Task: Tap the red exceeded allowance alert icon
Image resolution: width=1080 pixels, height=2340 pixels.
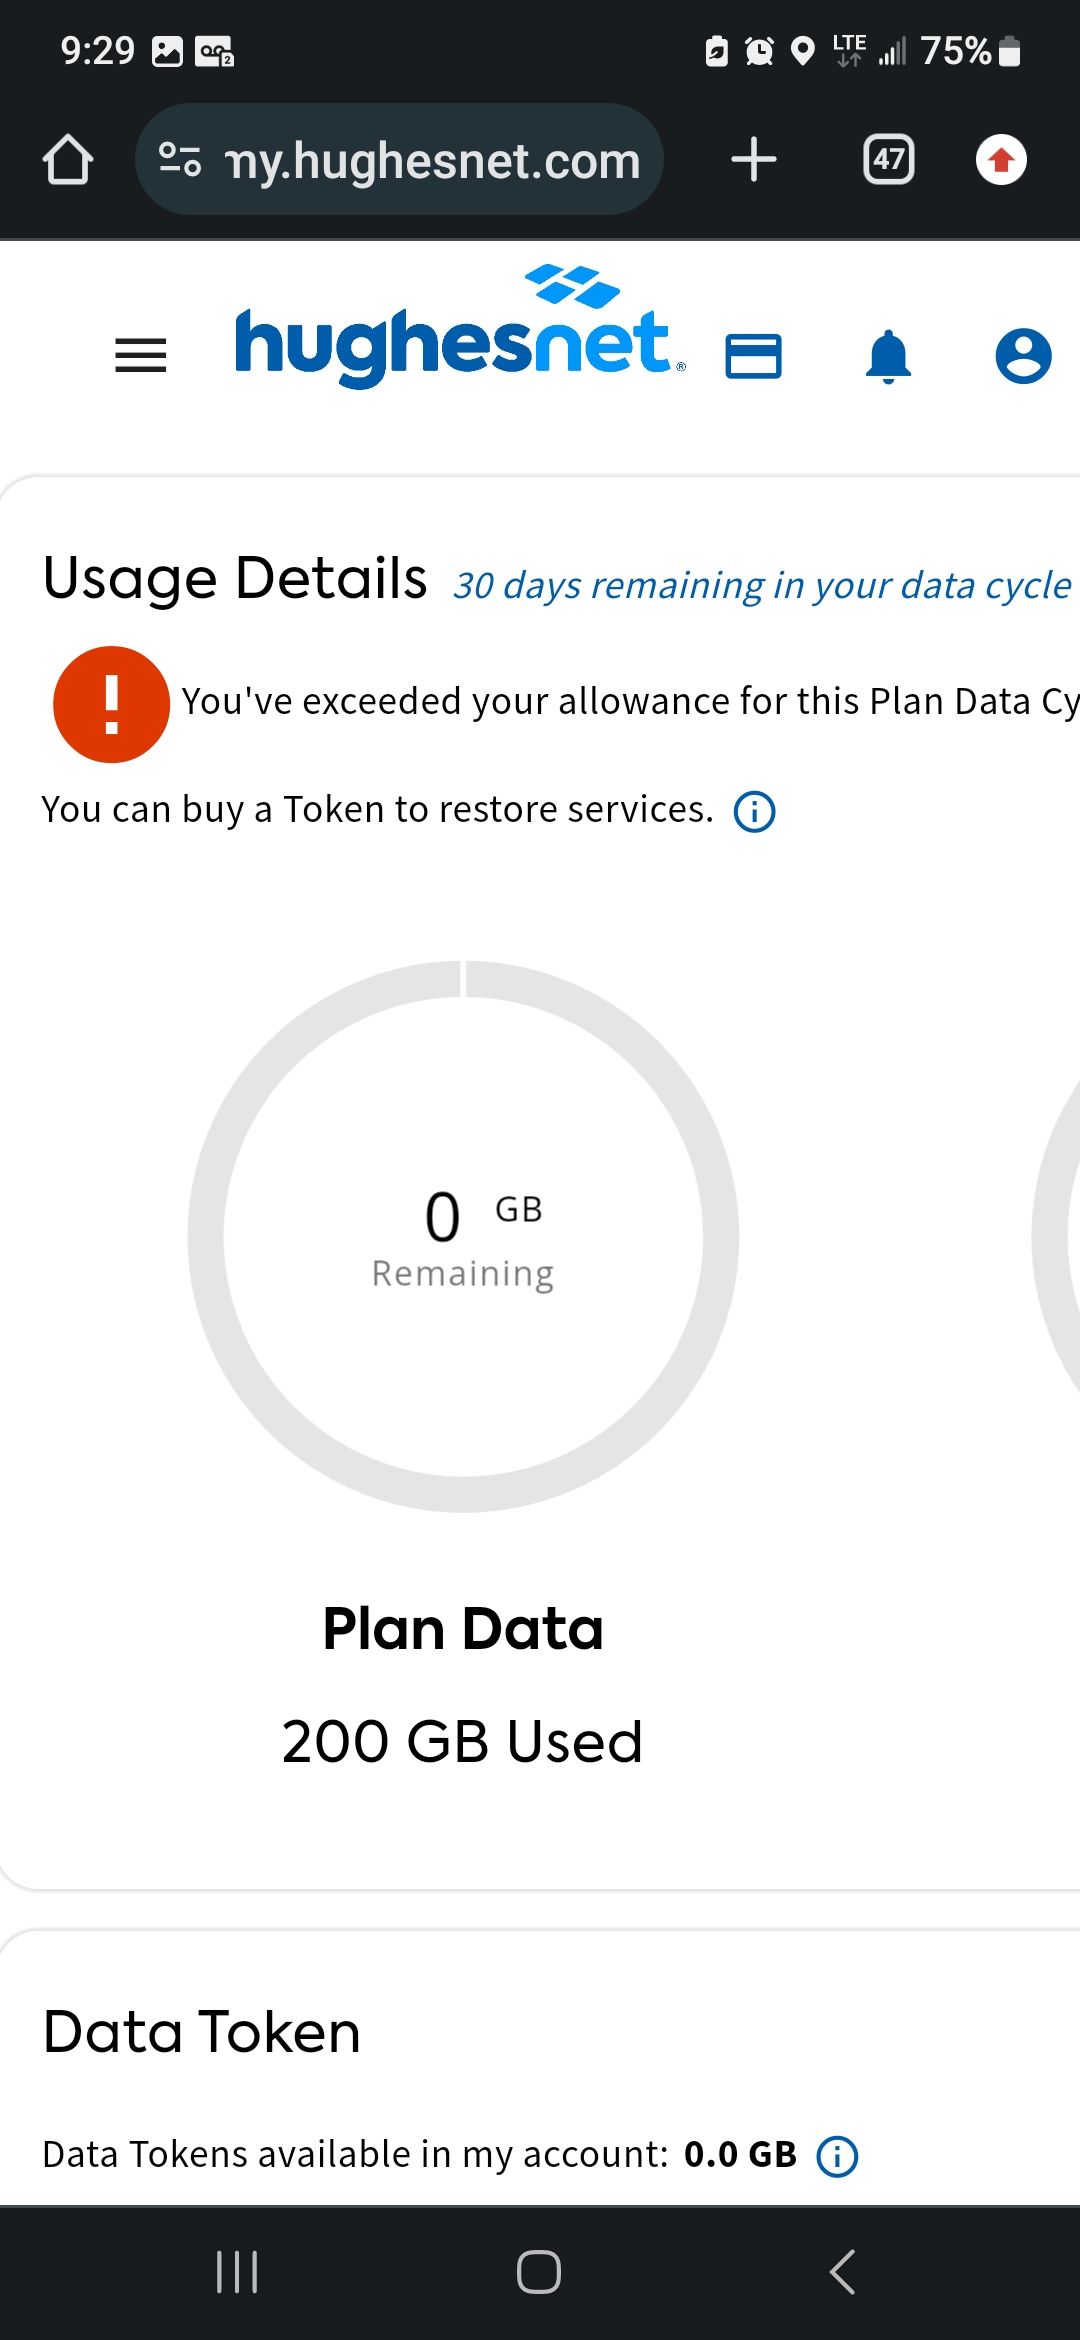Action: click(x=111, y=704)
